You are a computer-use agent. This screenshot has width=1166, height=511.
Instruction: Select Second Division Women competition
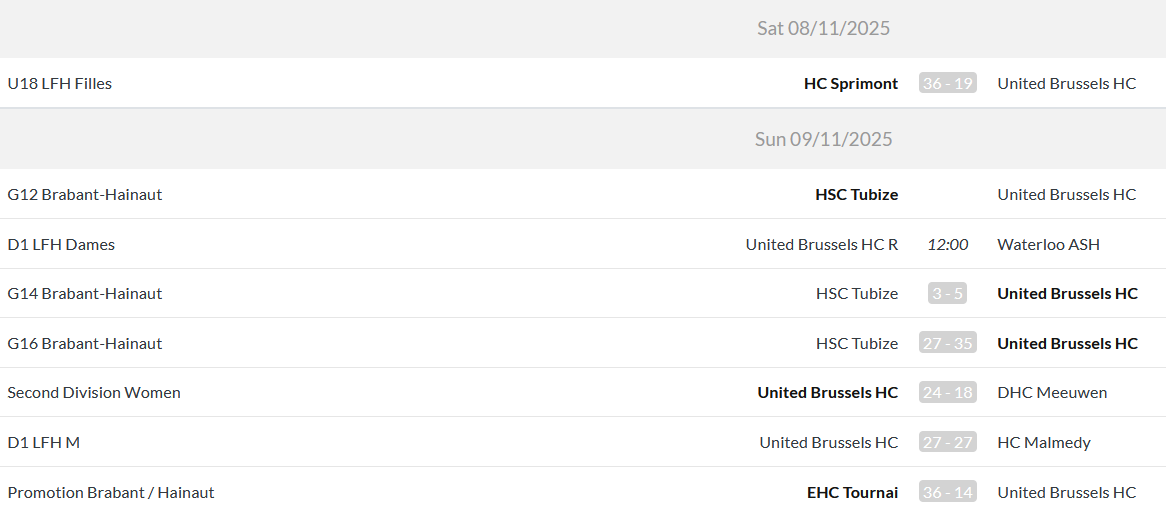coord(94,393)
